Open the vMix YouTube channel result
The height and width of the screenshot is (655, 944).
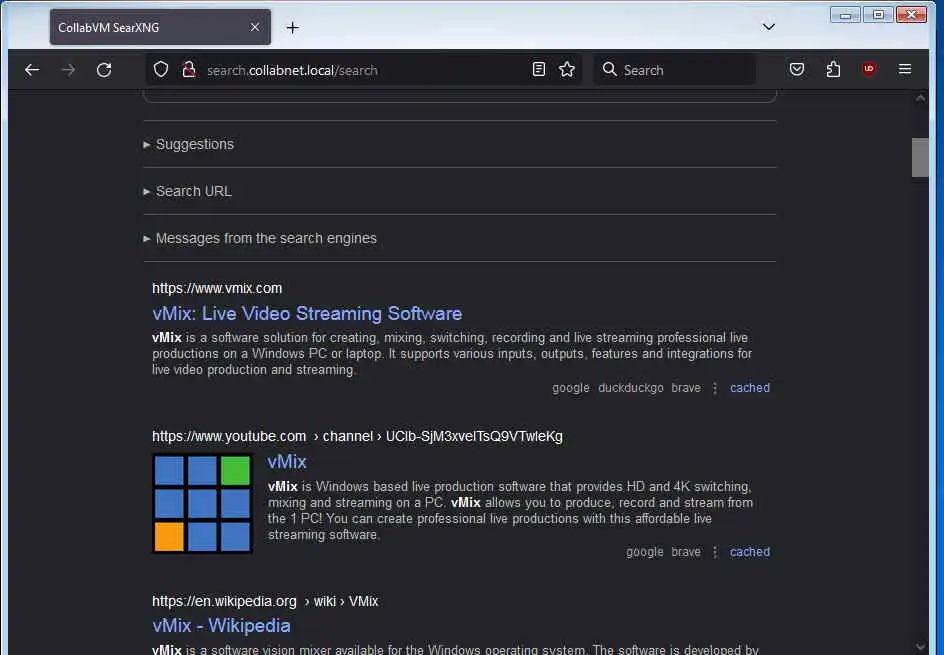click(287, 462)
